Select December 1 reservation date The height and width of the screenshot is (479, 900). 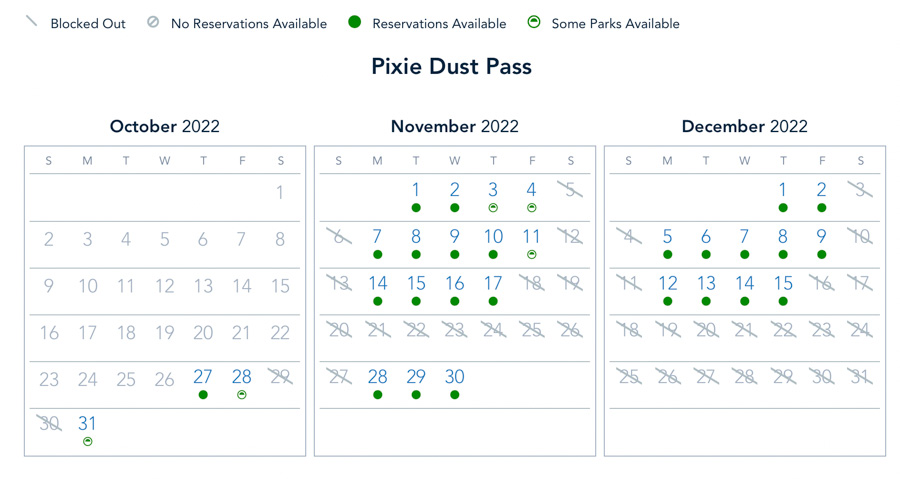783,190
